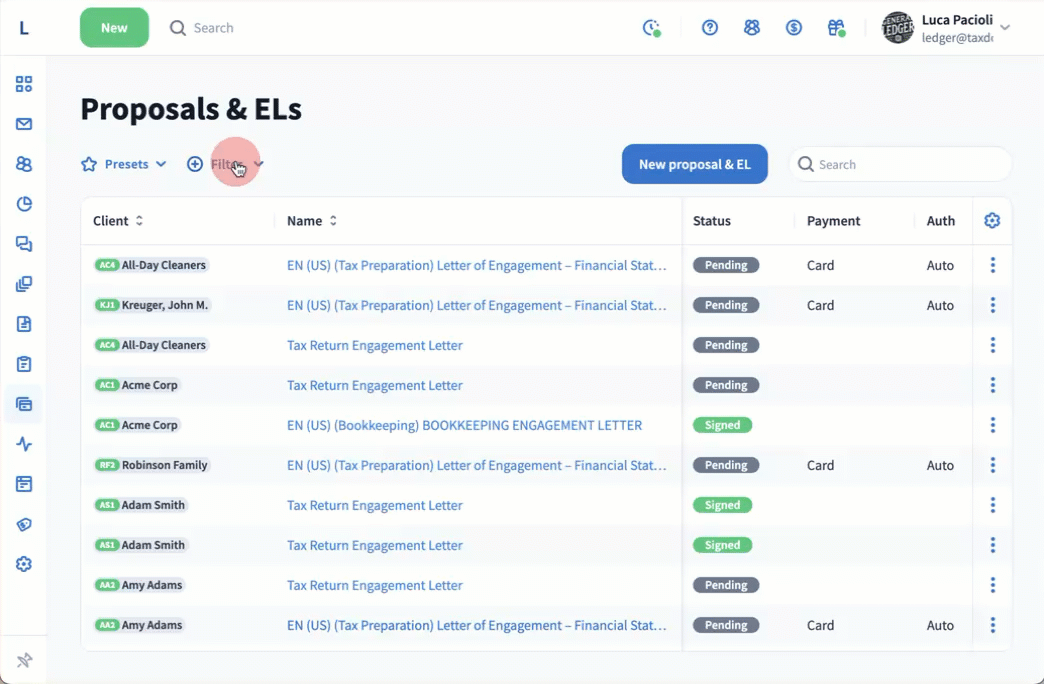The height and width of the screenshot is (684, 1044).
Task: Open table column settings gear icon
Action: 992,221
